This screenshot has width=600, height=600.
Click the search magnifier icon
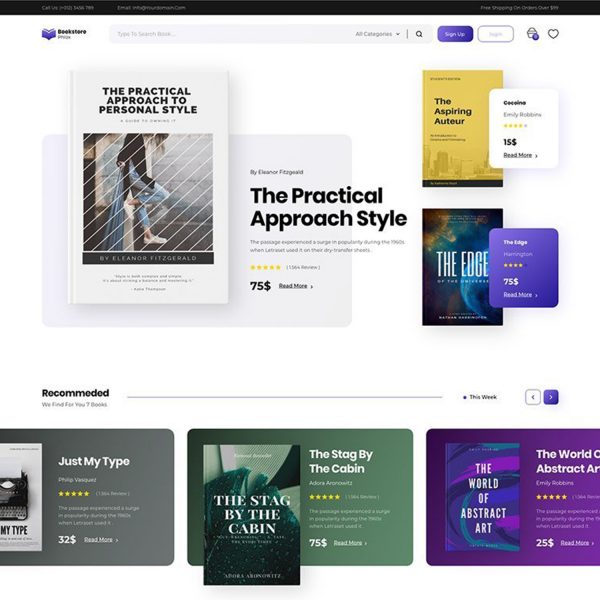419,34
